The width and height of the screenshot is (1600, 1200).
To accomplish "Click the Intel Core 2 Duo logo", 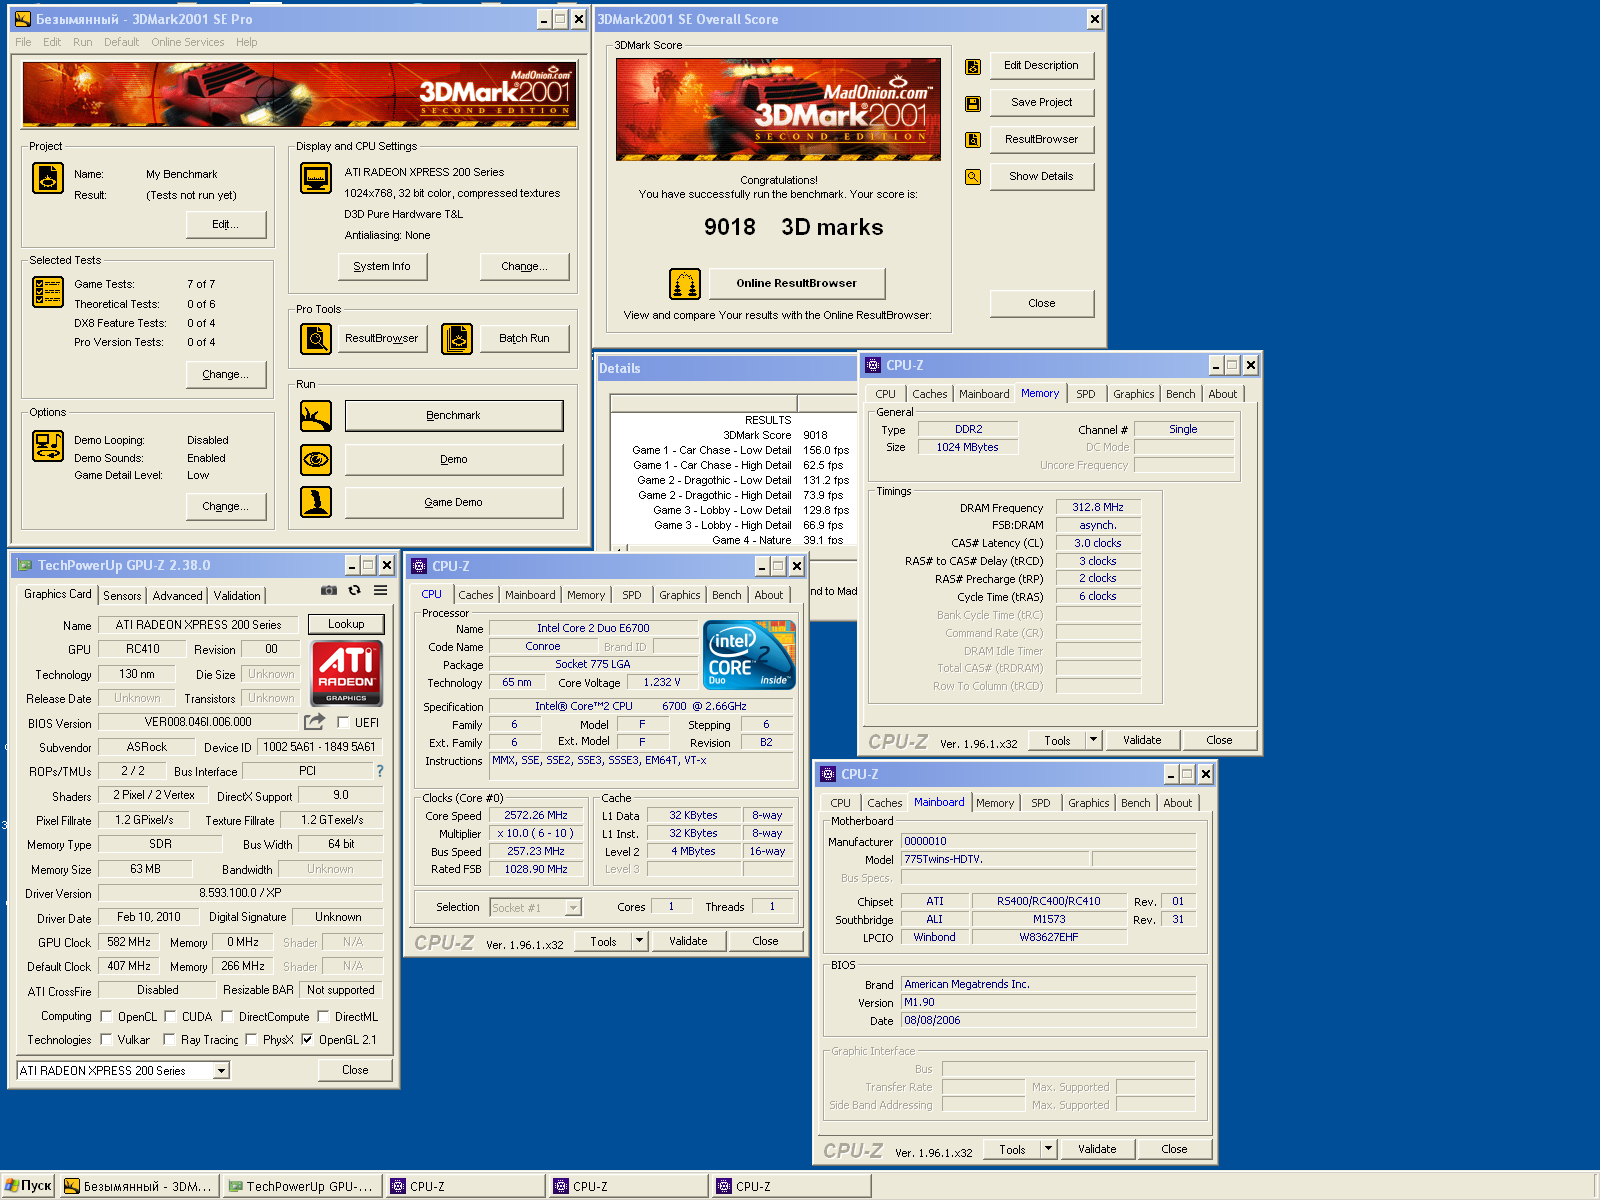I will [750, 655].
